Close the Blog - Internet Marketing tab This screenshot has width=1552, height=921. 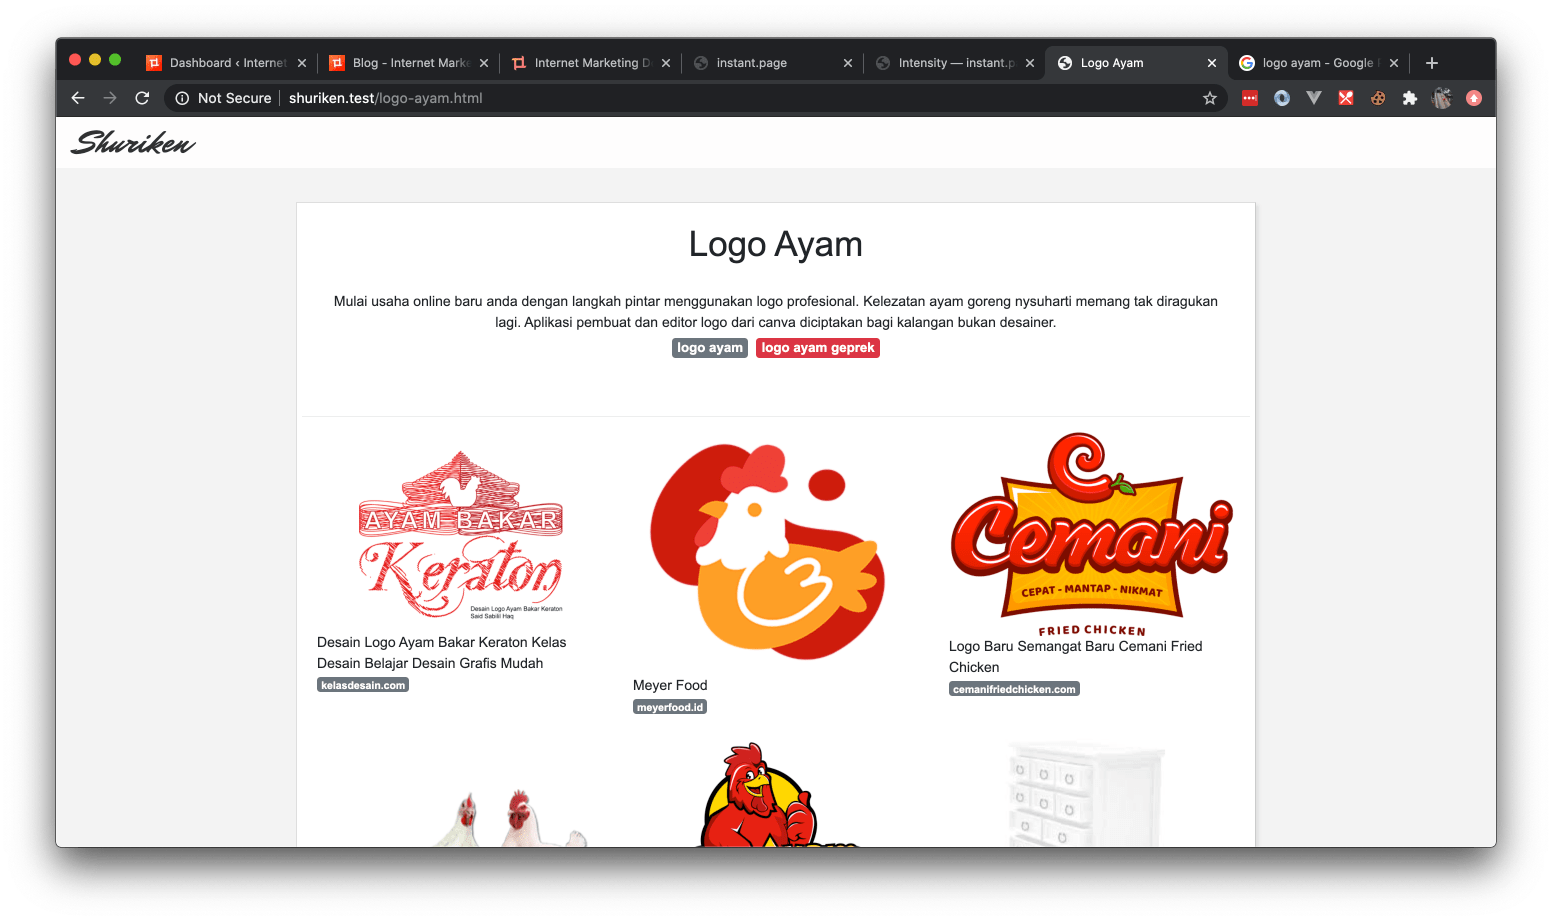point(484,63)
